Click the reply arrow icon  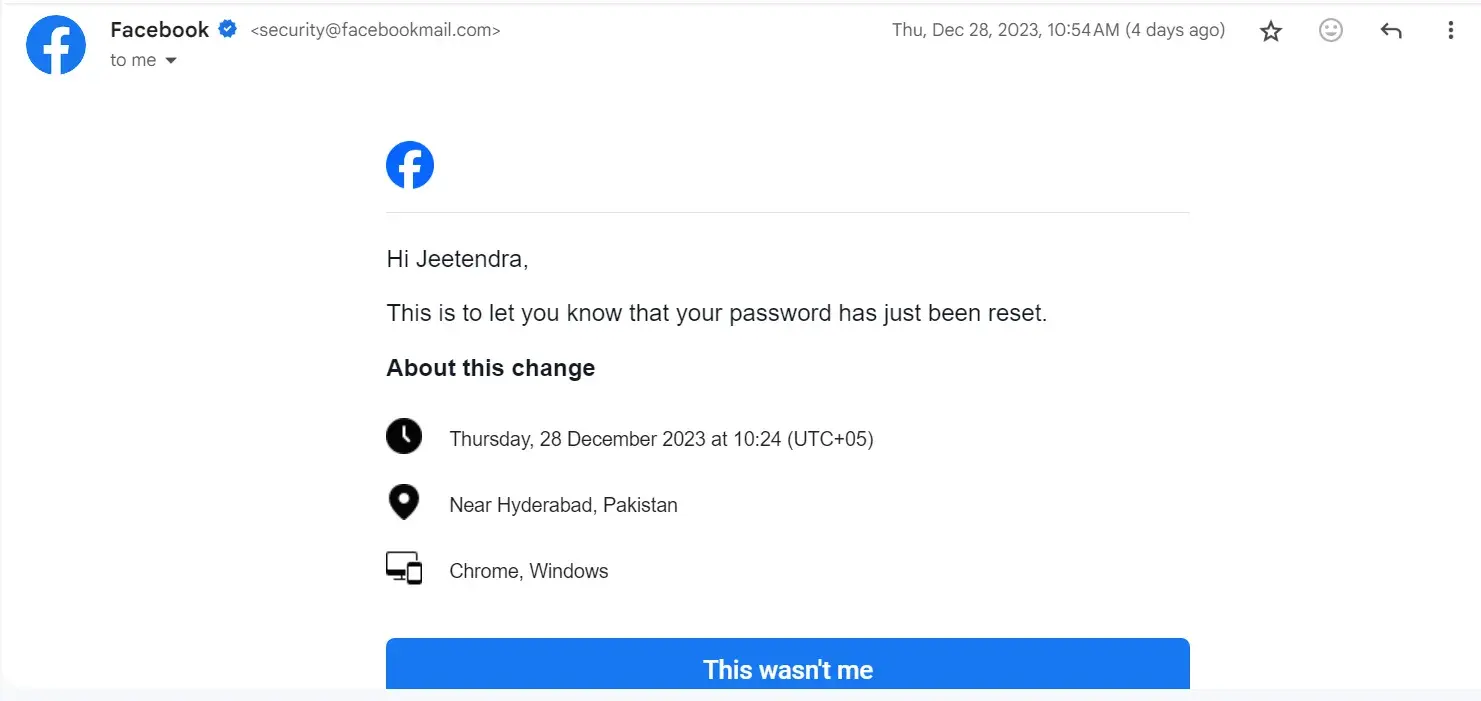(x=1391, y=31)
